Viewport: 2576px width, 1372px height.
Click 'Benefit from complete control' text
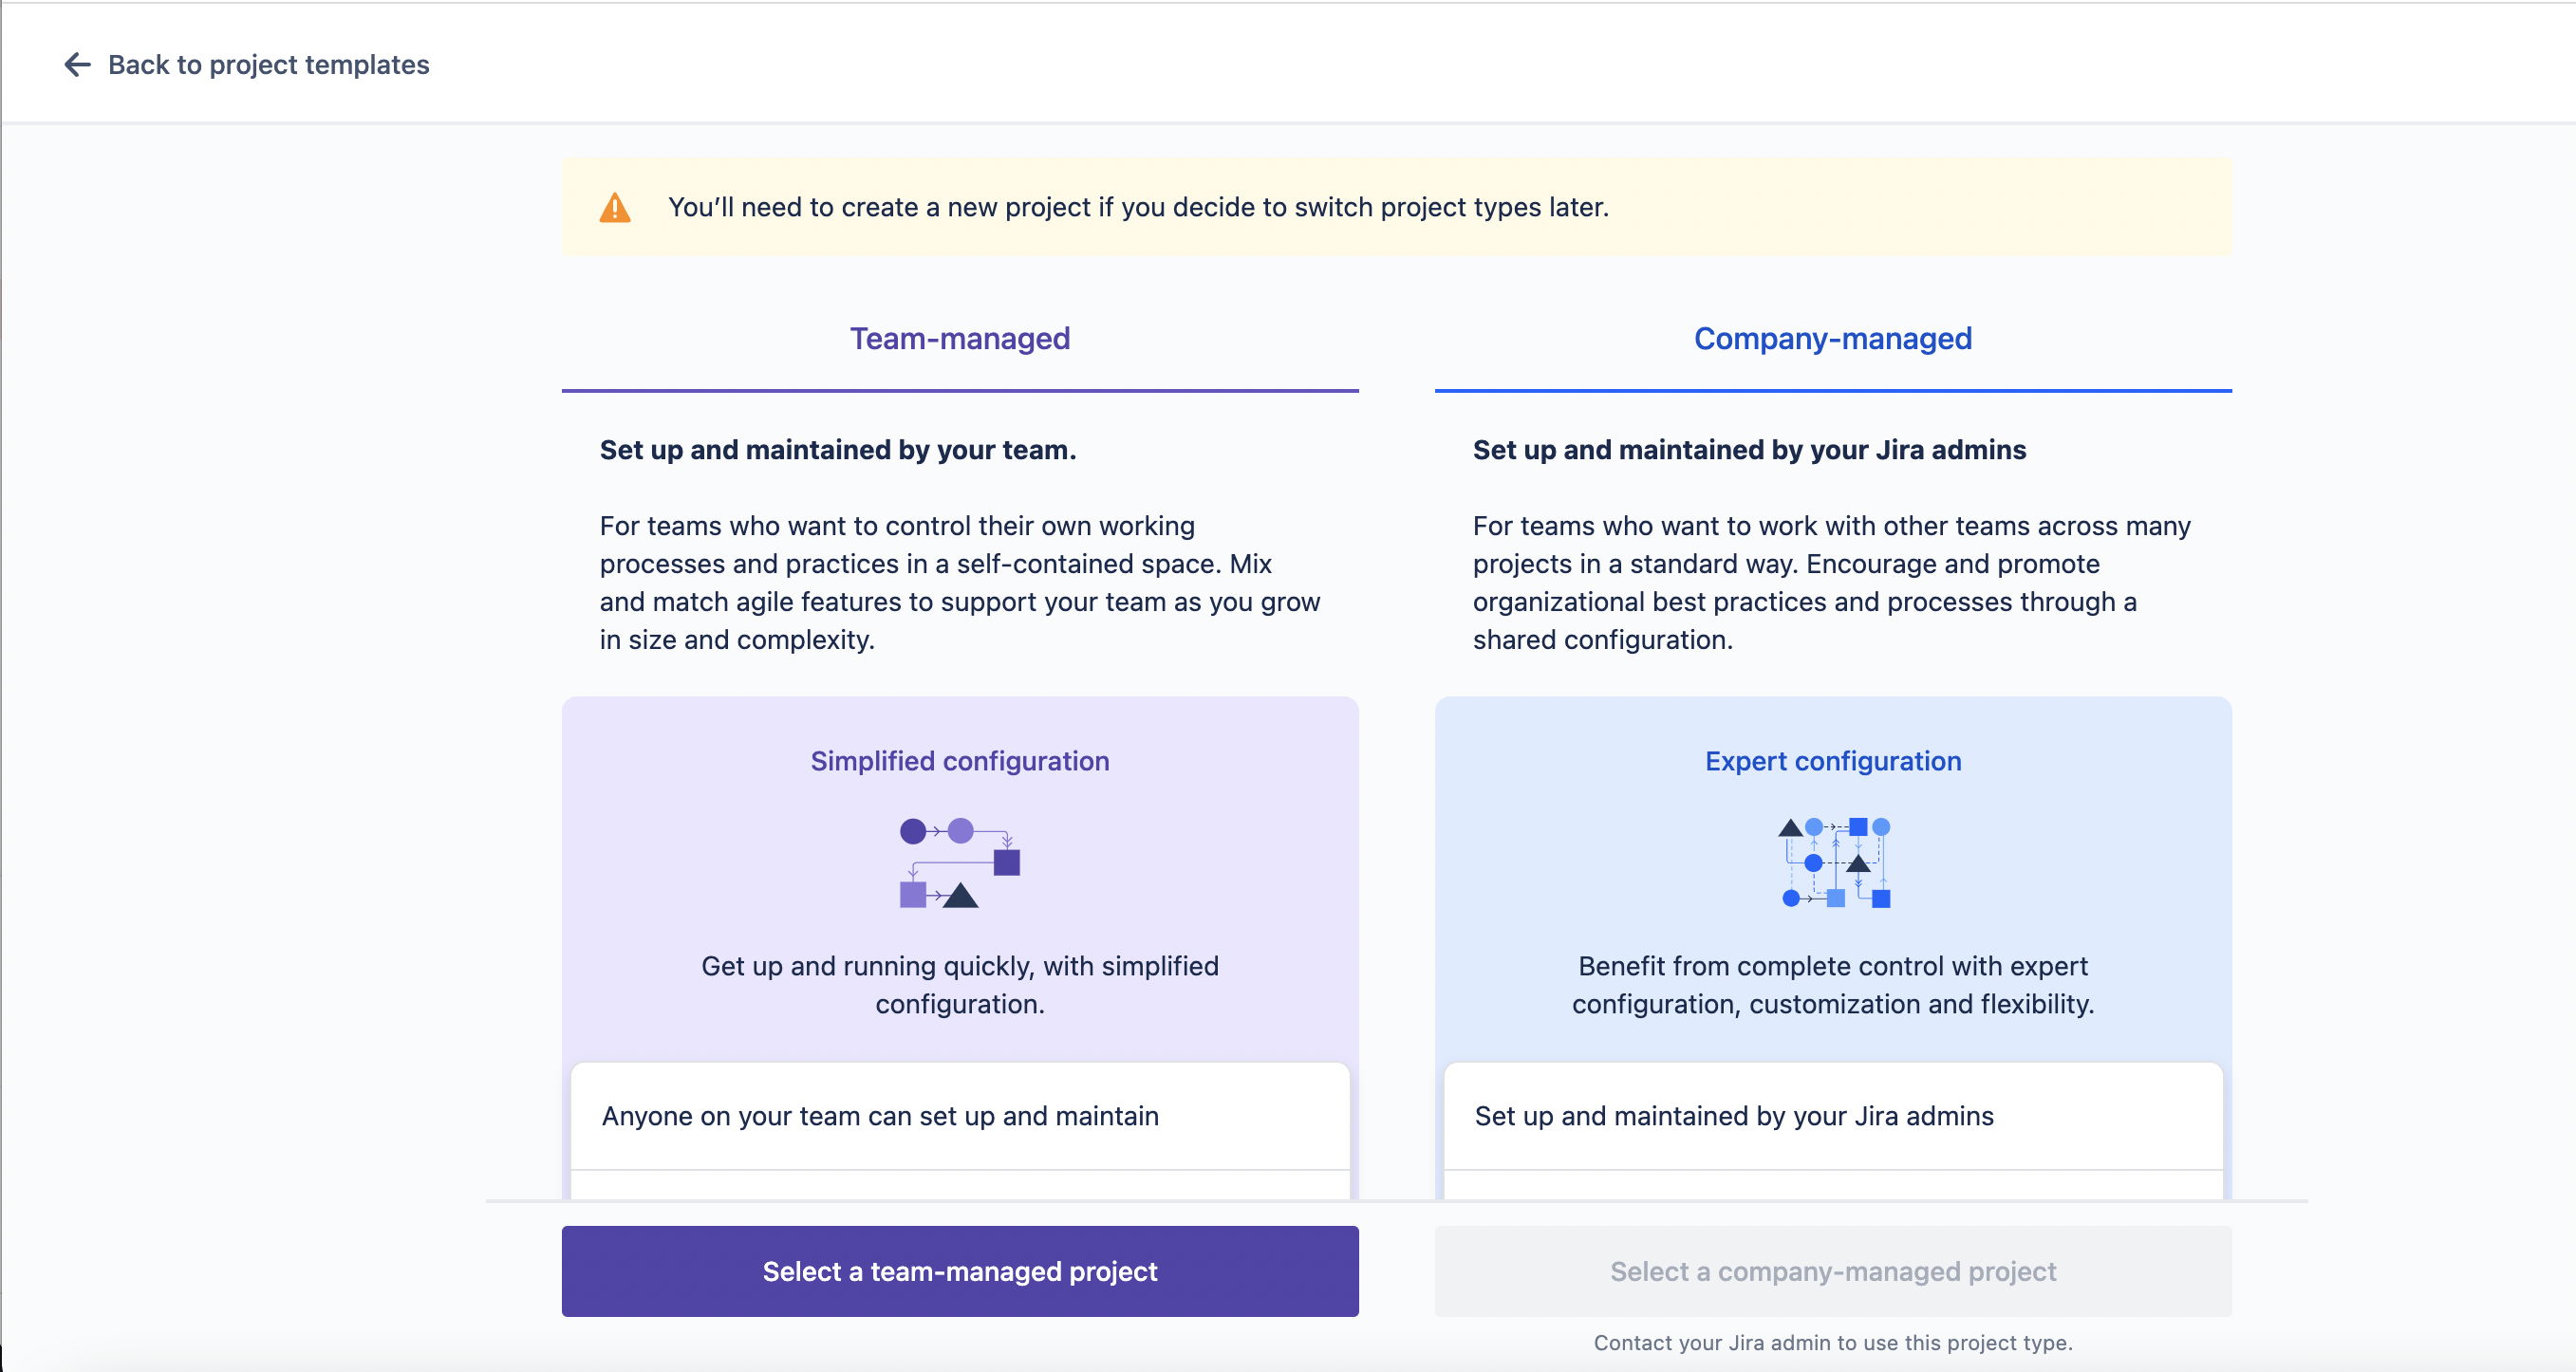1833,985
